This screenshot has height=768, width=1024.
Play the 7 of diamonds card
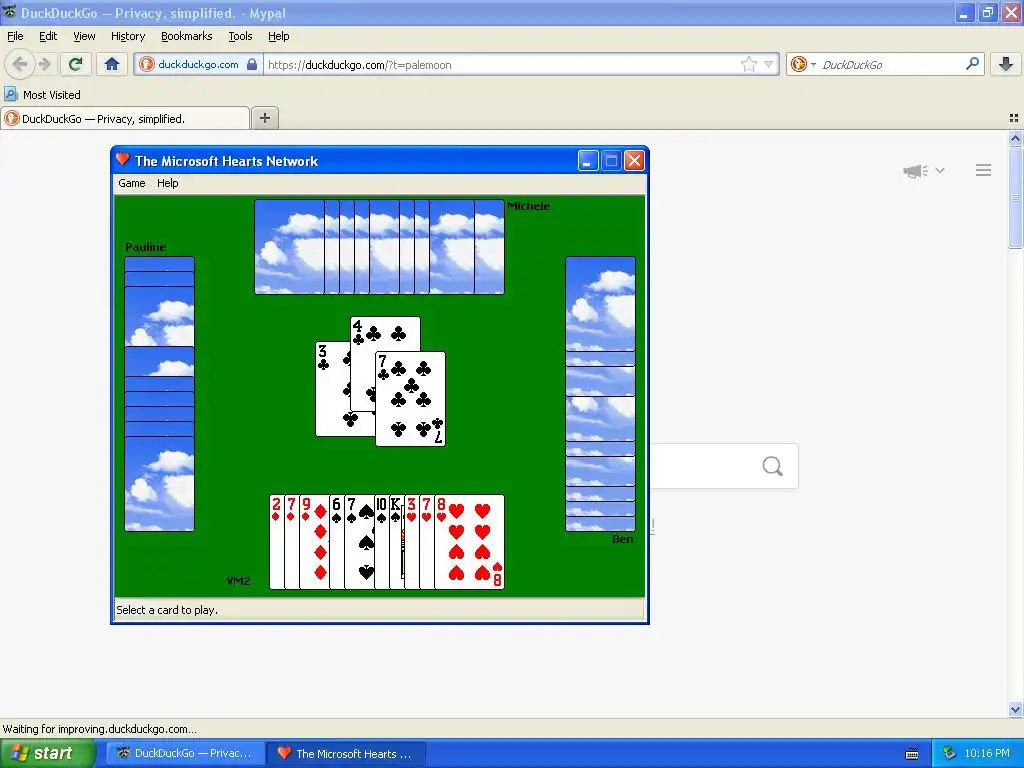click(x=292, y=542)
